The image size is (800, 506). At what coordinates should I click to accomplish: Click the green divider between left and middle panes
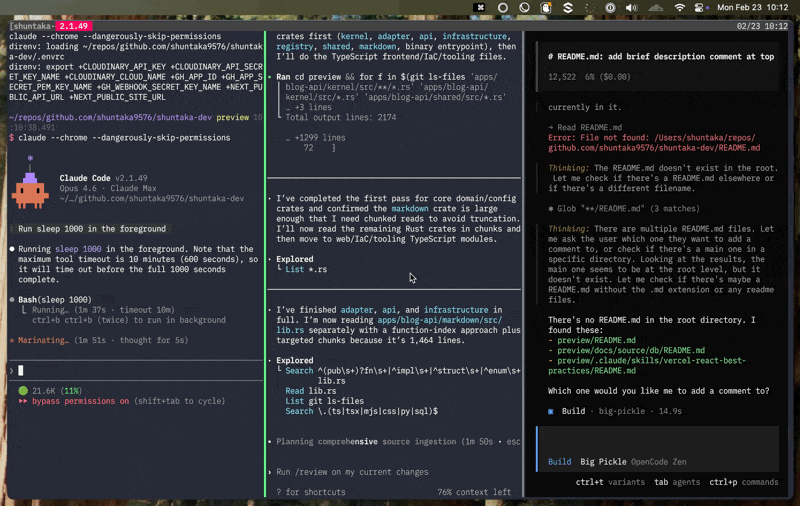point(265,264)
